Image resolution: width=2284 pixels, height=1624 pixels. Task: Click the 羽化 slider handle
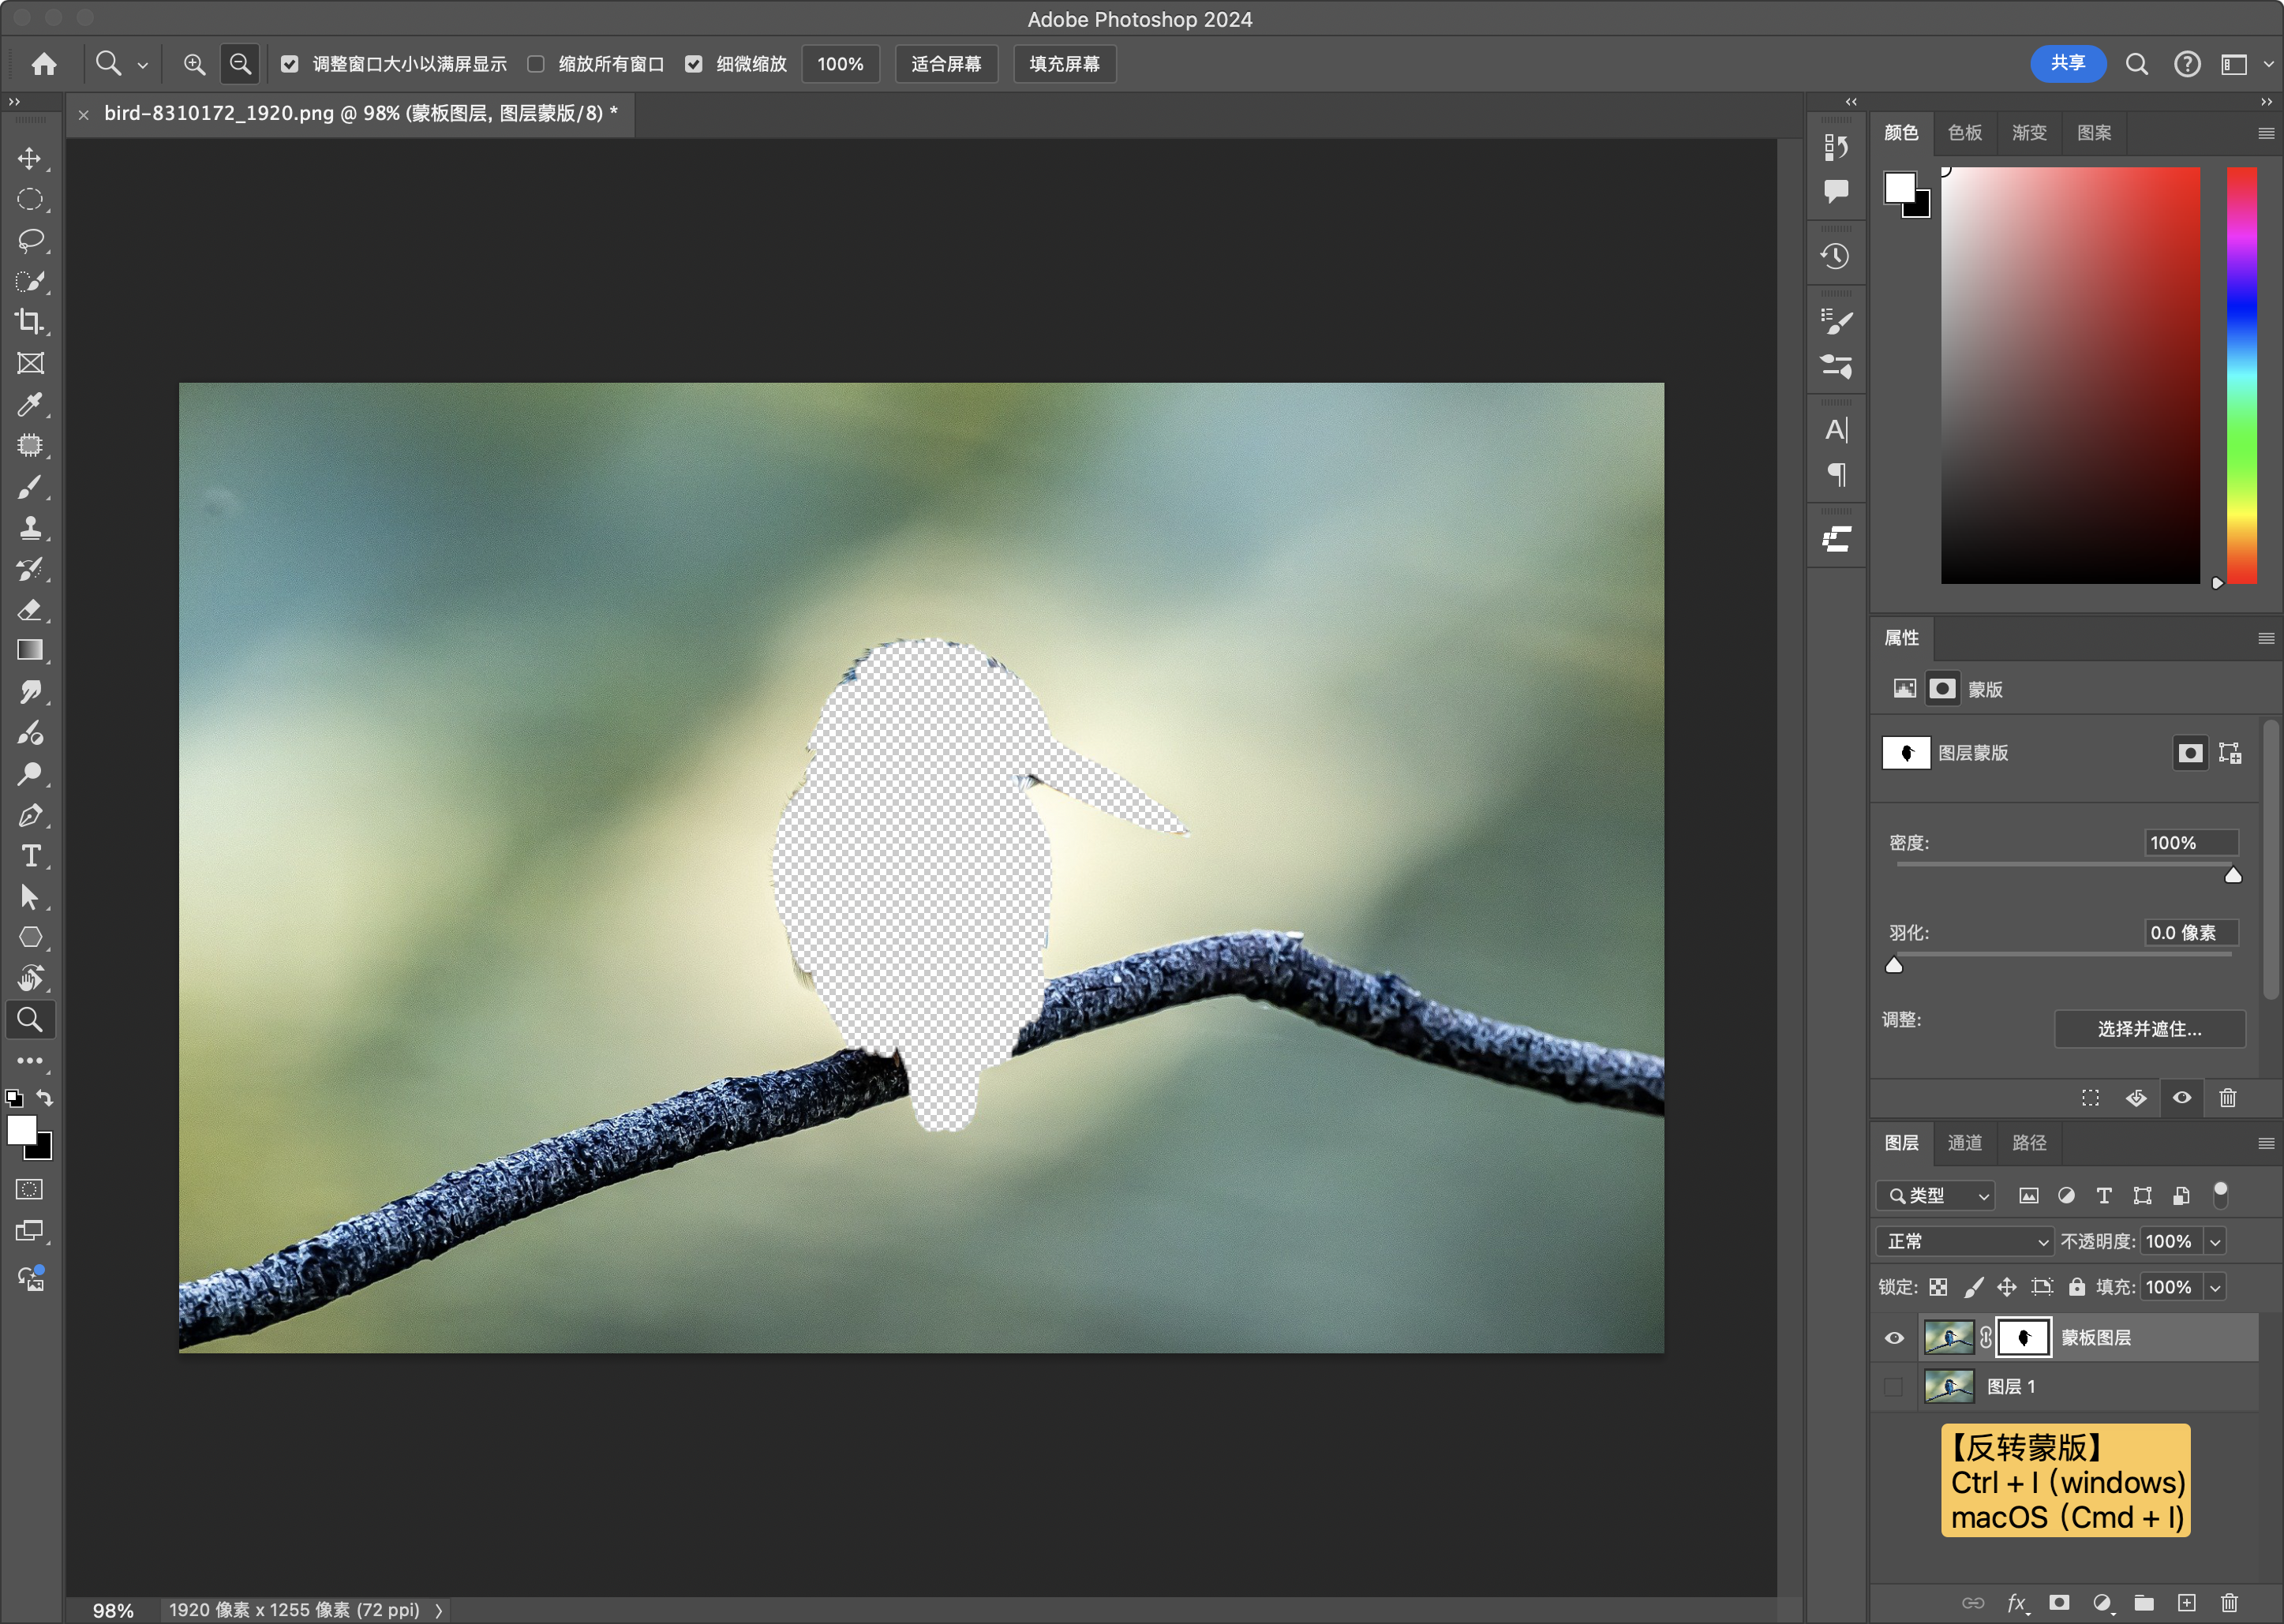[1894, 965]
